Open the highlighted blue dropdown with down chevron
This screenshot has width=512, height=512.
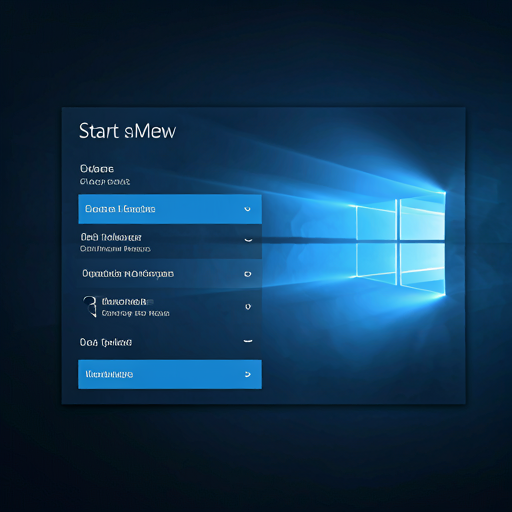point(170,209)
